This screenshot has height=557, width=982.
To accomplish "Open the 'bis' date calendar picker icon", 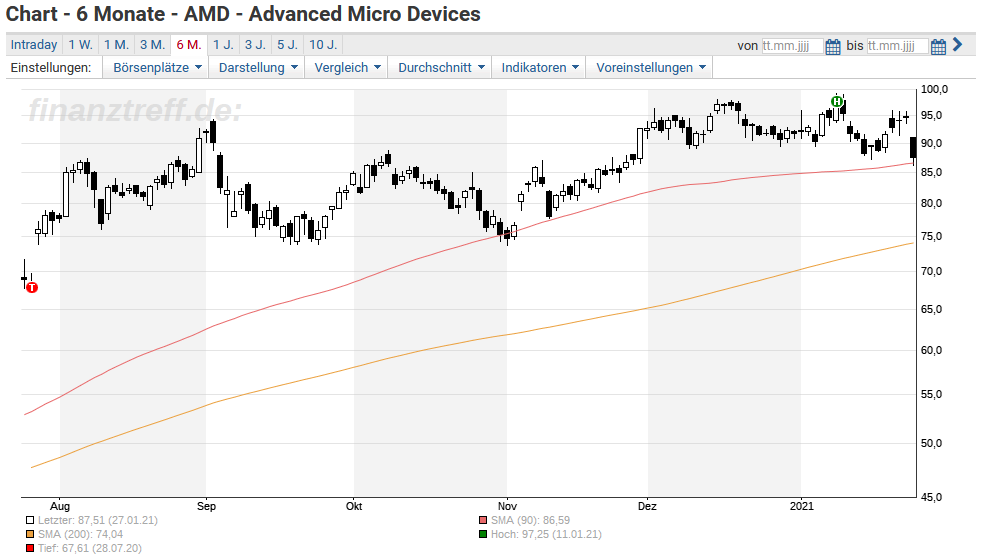I will (938, 46).
